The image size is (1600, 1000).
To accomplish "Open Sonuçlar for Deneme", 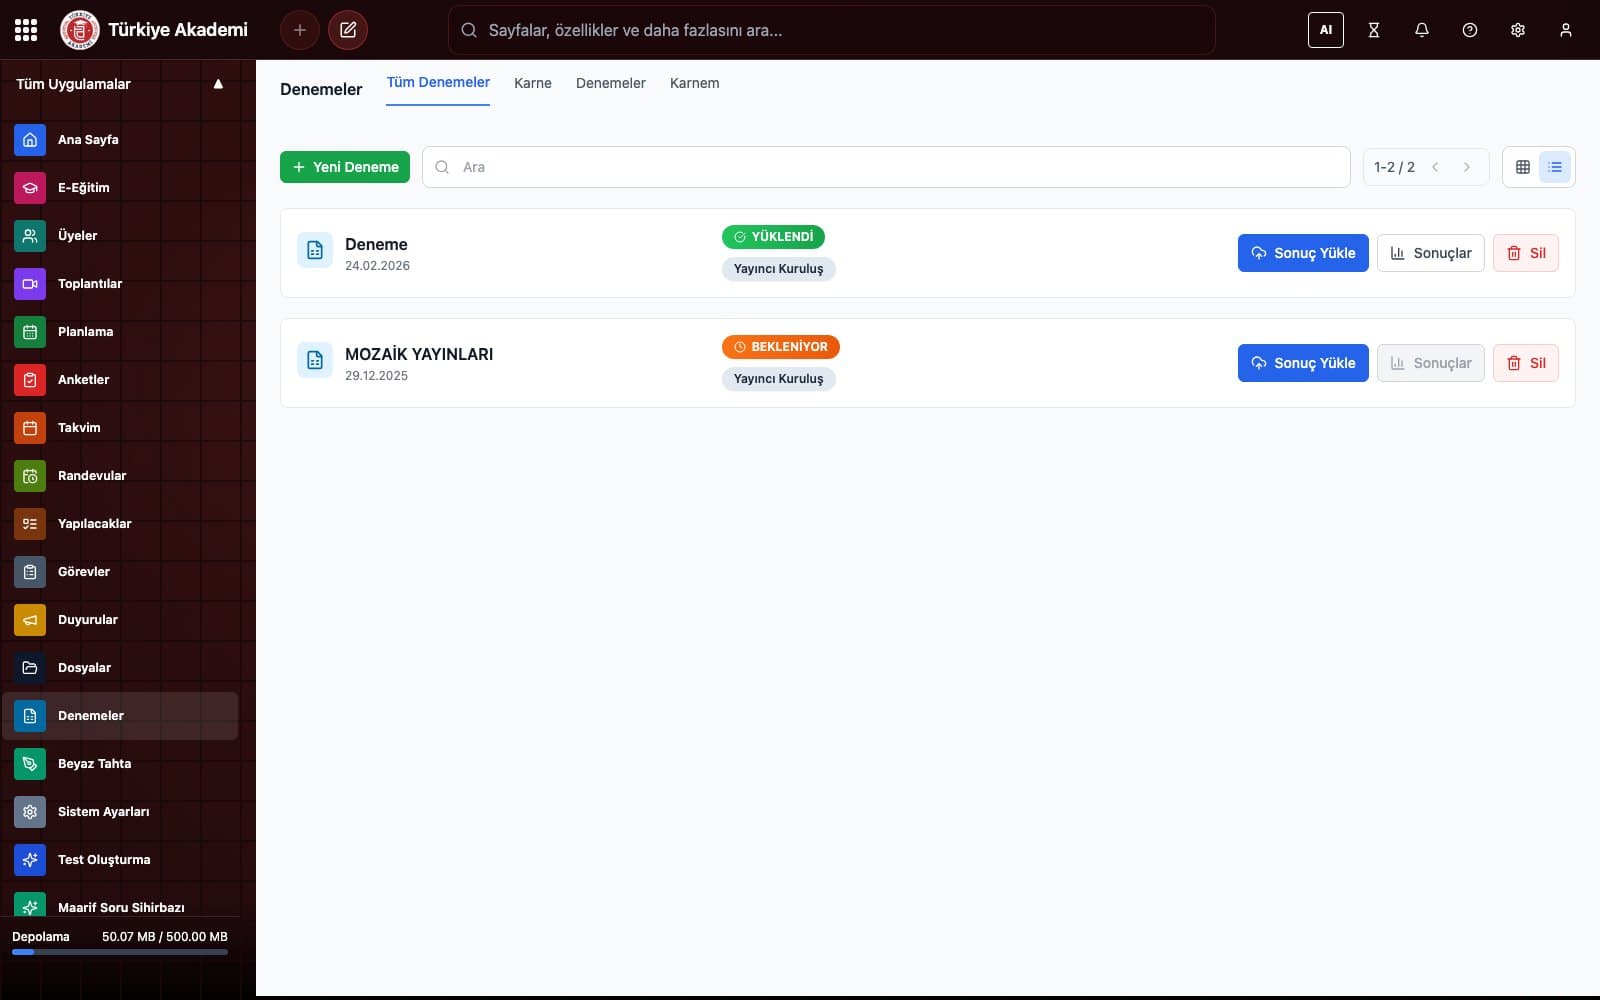I will tap(1431, 253).
